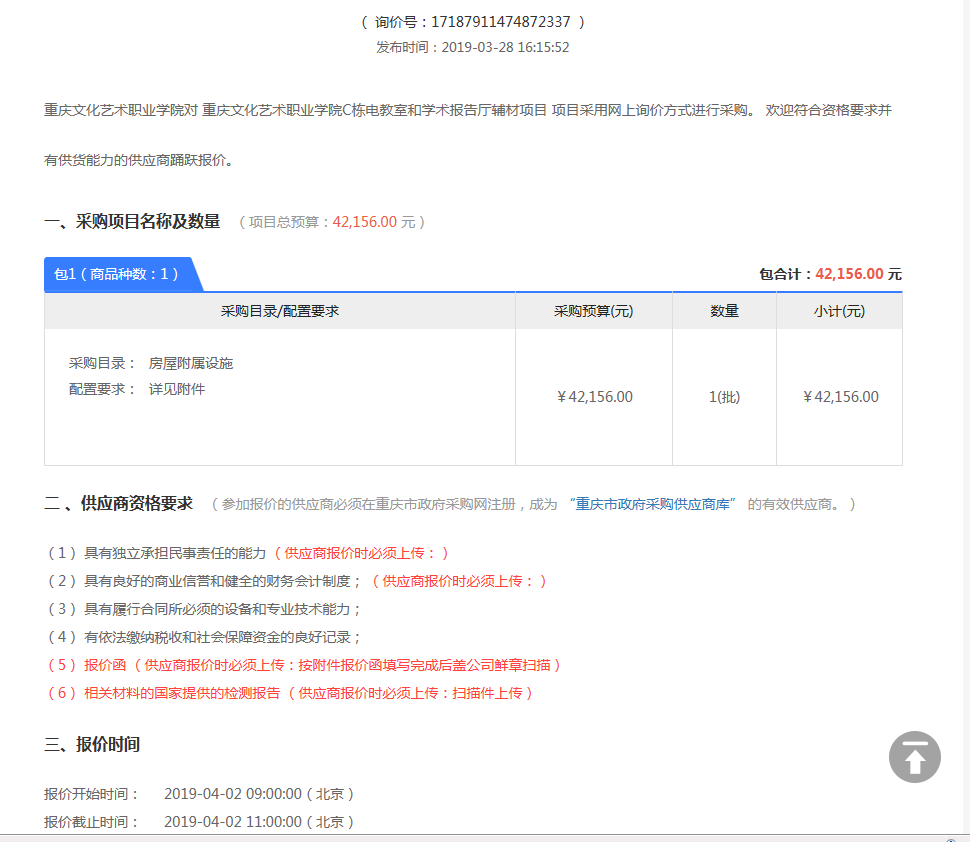Click the 采购目录/配置要求 column header

point(280,311)
